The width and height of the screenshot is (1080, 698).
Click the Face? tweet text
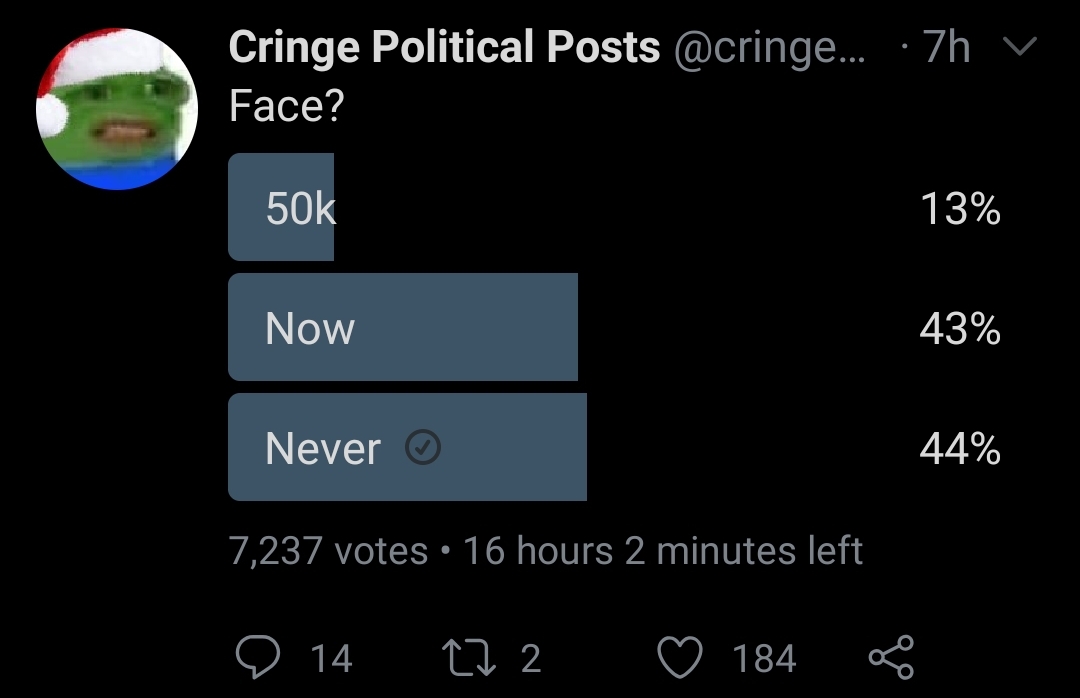tap(286, 106)
